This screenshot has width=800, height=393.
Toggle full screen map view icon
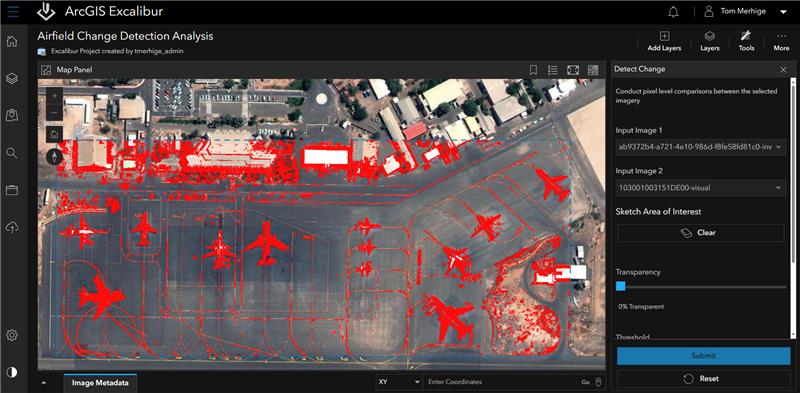573,70
